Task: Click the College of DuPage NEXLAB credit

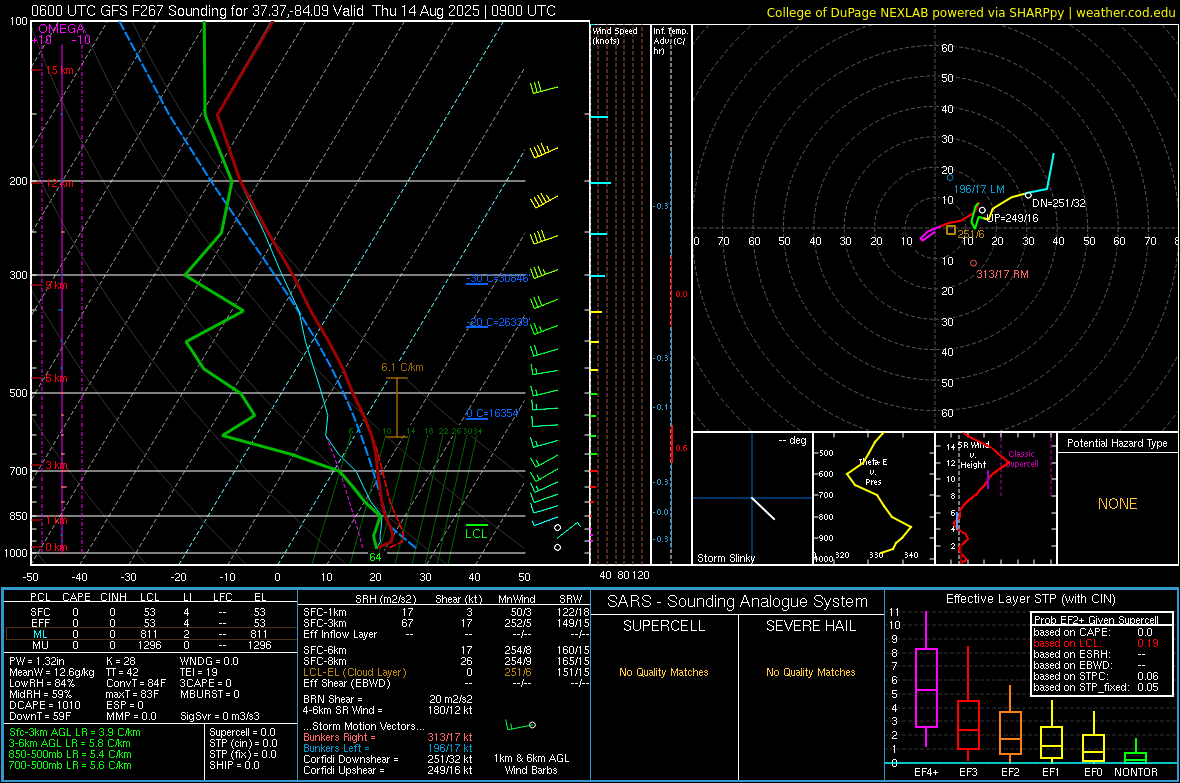Action: pos(970,12)
